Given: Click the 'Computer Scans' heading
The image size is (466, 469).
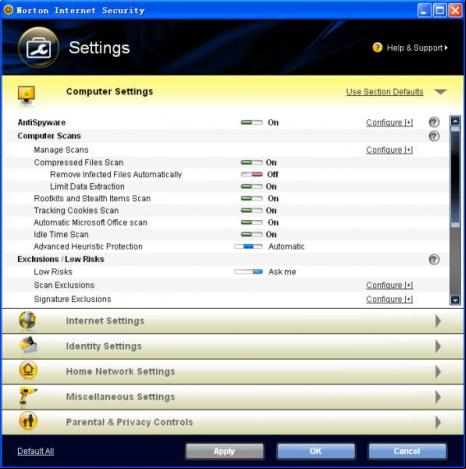Looking at the screenshot, I should (49, 136).
